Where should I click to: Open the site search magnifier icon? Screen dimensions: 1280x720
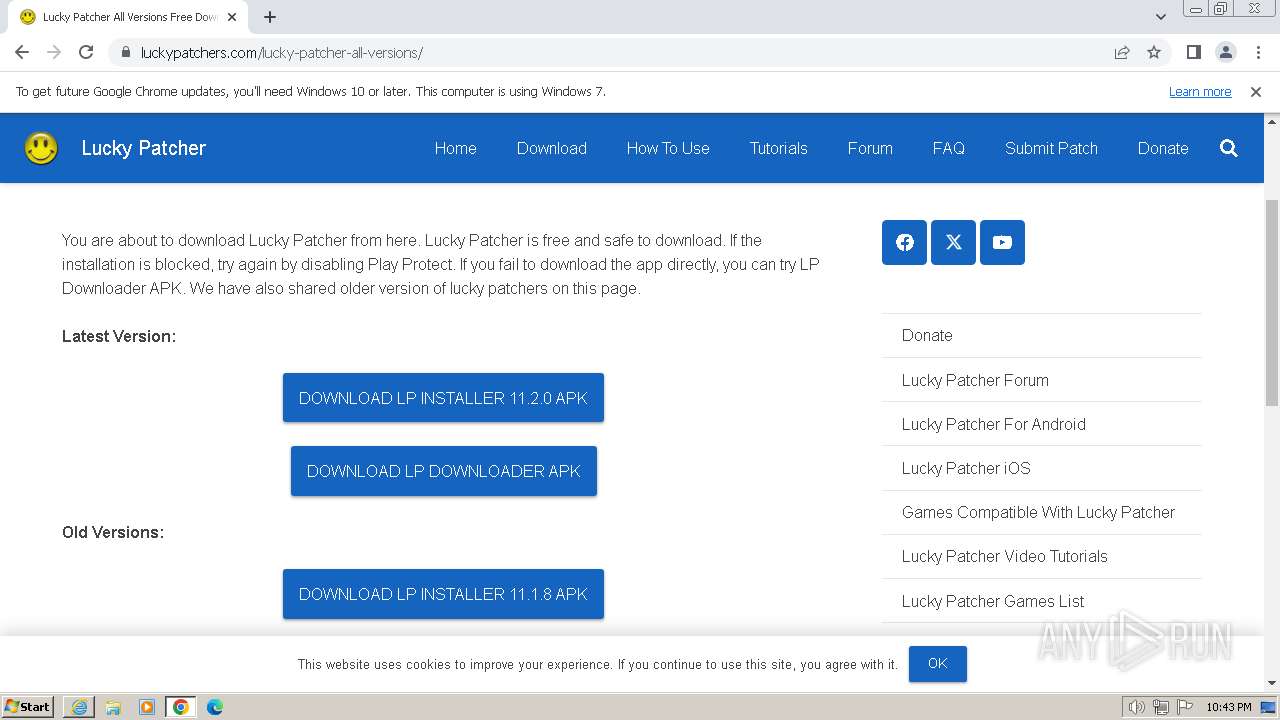click(1229, 148)
